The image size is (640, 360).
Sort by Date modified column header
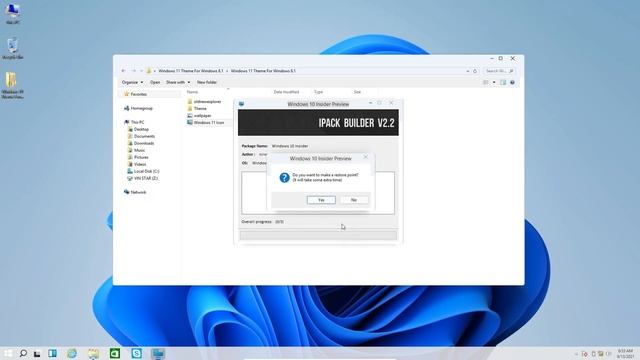[286, 92]
